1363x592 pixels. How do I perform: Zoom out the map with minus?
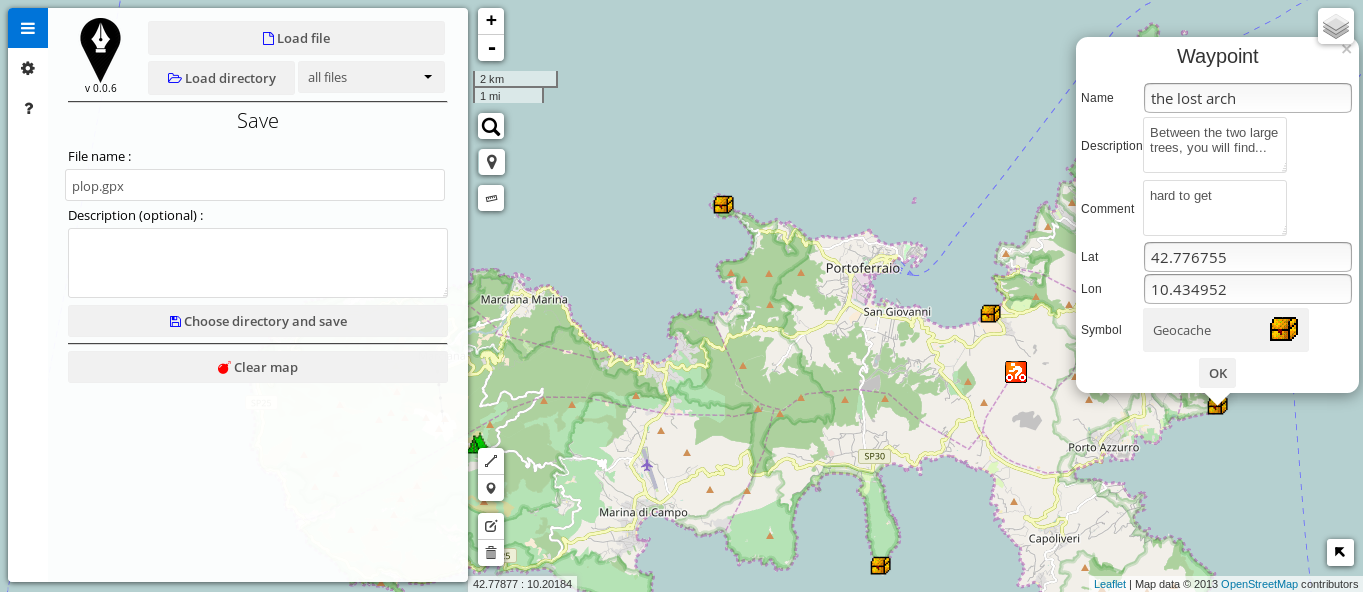[x=491, y=47]
